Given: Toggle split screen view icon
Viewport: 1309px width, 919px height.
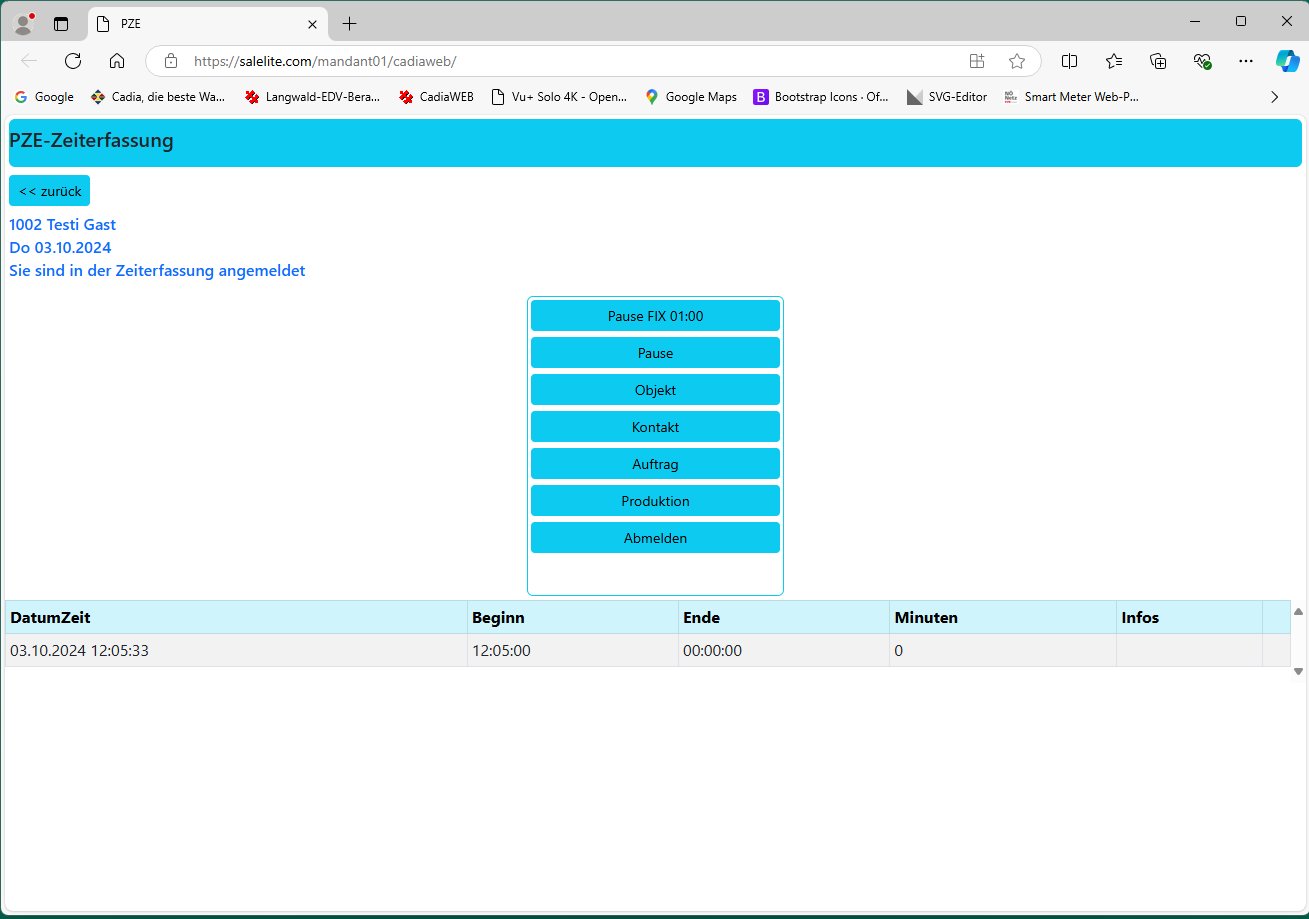Looking at the screenshot, I should (x=1069, y=61).
